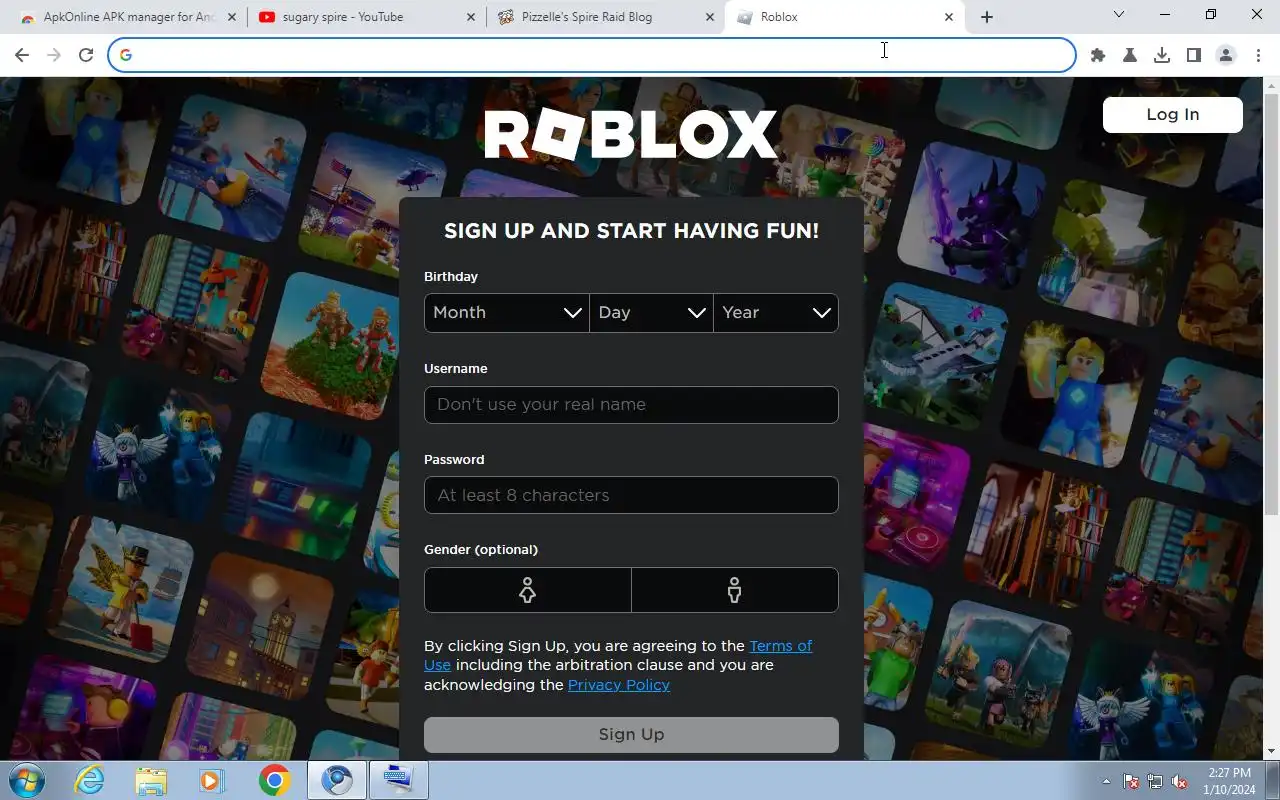Image resolution: width=1280 pixels, height=800 pixels.
Task: Open the Chrome Labs flask icon
Action: [x=1130, y=55]
